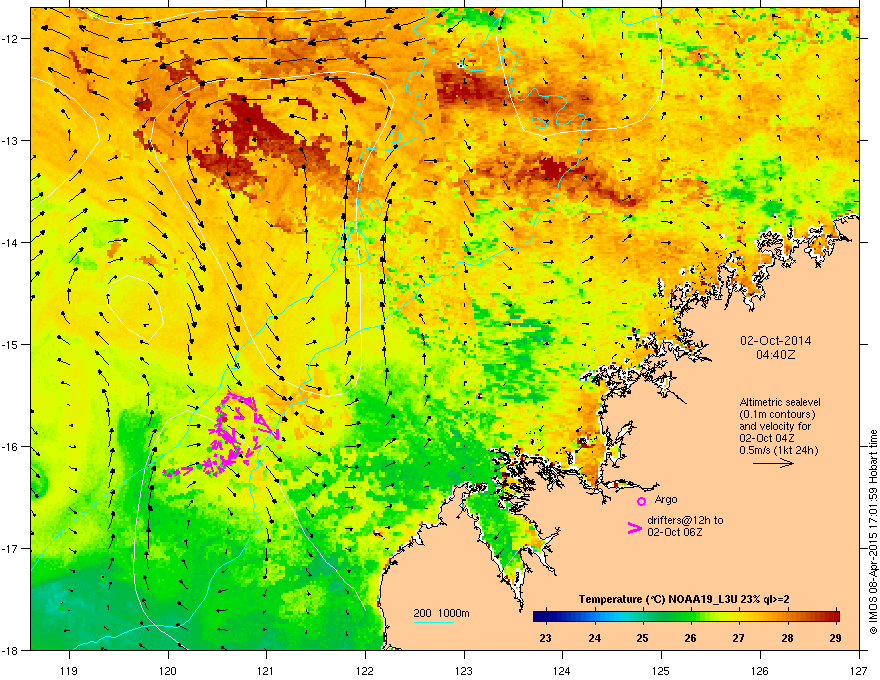Click the longitude axis label 121

[266, 670]
